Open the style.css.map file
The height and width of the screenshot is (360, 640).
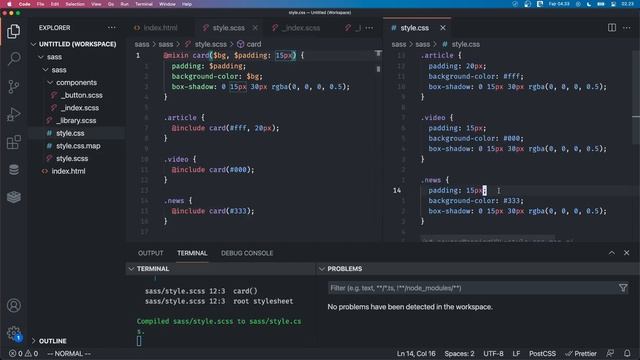coord(78,146)
